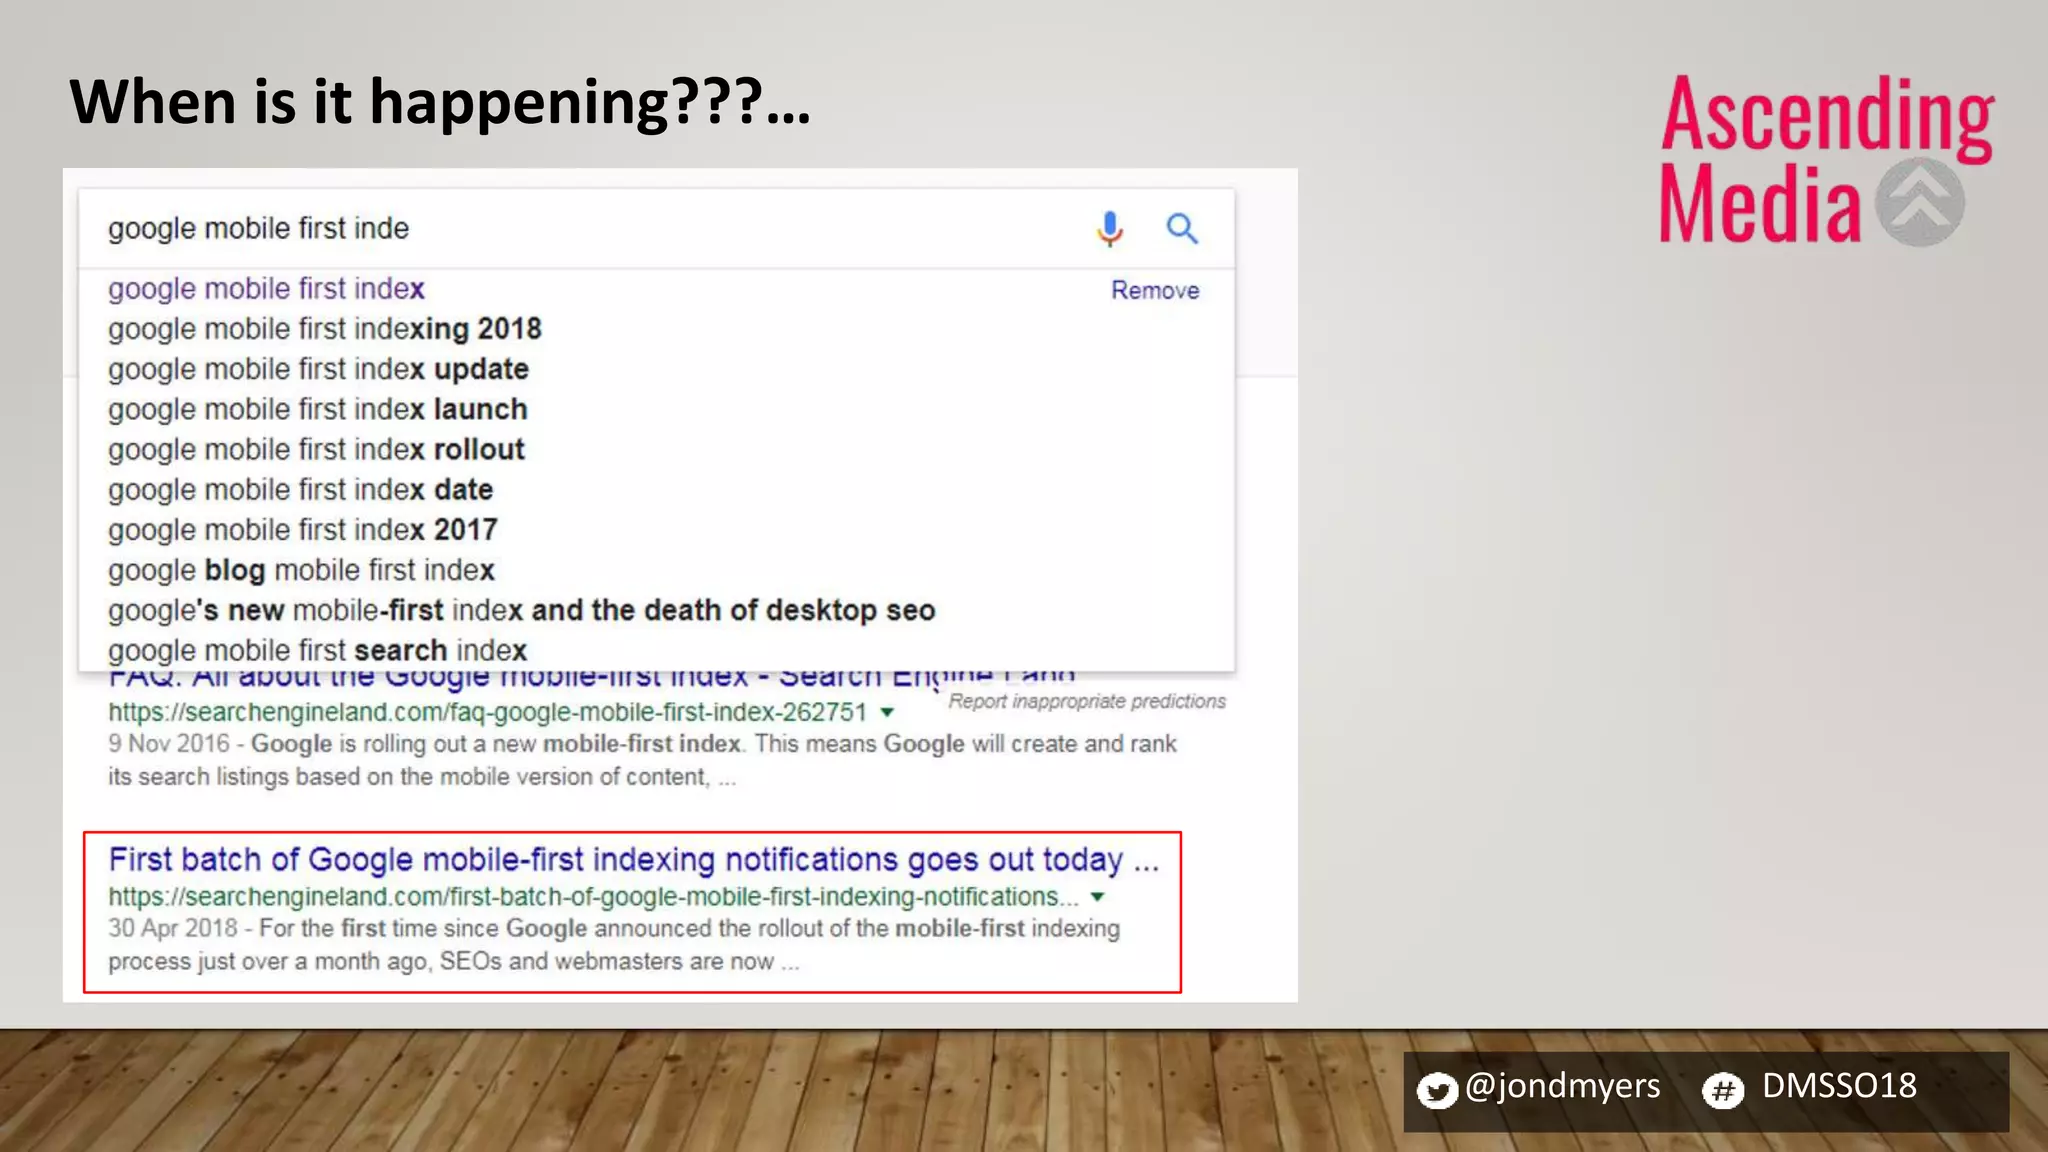
Task: Click the @jondmyers Twitter handle
Action: 1562,1086
